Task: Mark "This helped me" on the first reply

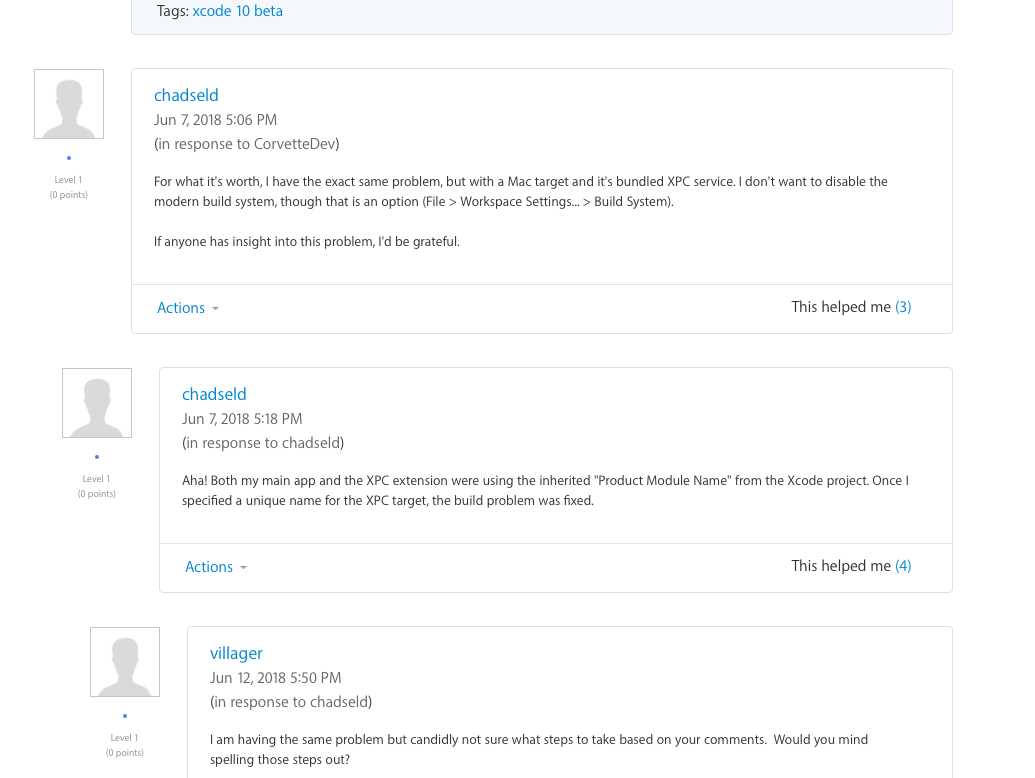Action: coord(841,307)
